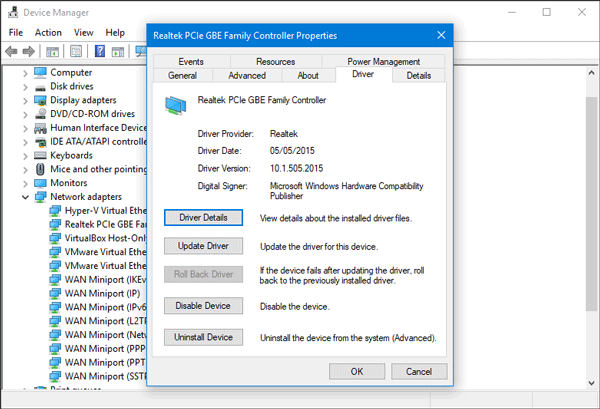Click the Forward arrow in Device Manager toolbar

pyautogui.click(x=29, y=51)
